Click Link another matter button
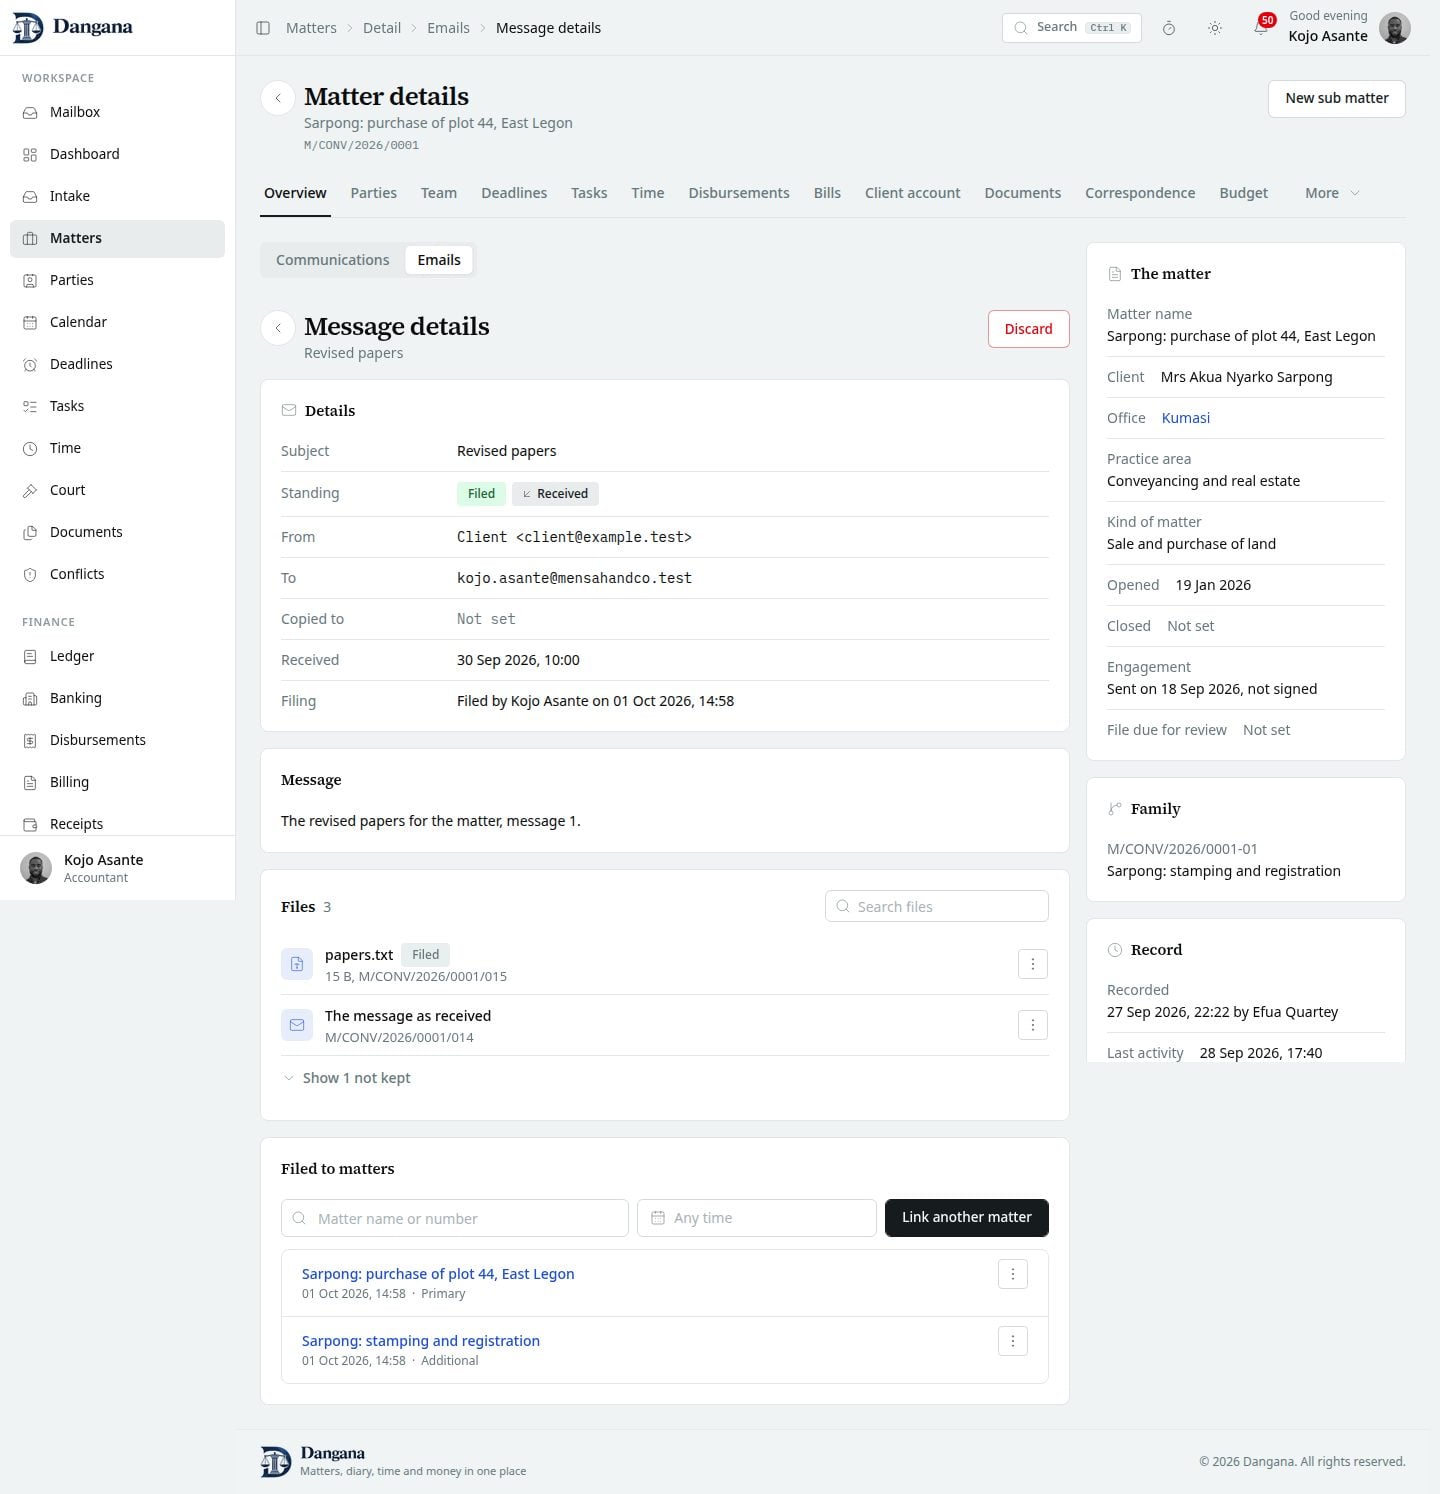 pos(966,1217)
